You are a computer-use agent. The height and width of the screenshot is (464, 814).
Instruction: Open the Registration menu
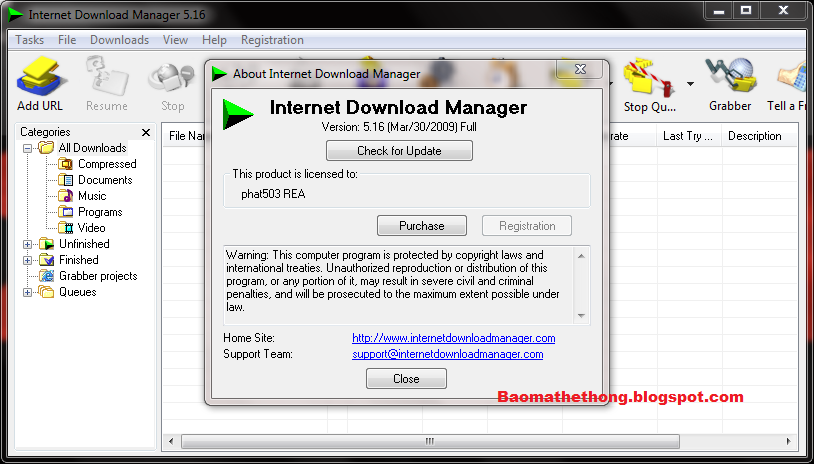click(x=272, y=40)
